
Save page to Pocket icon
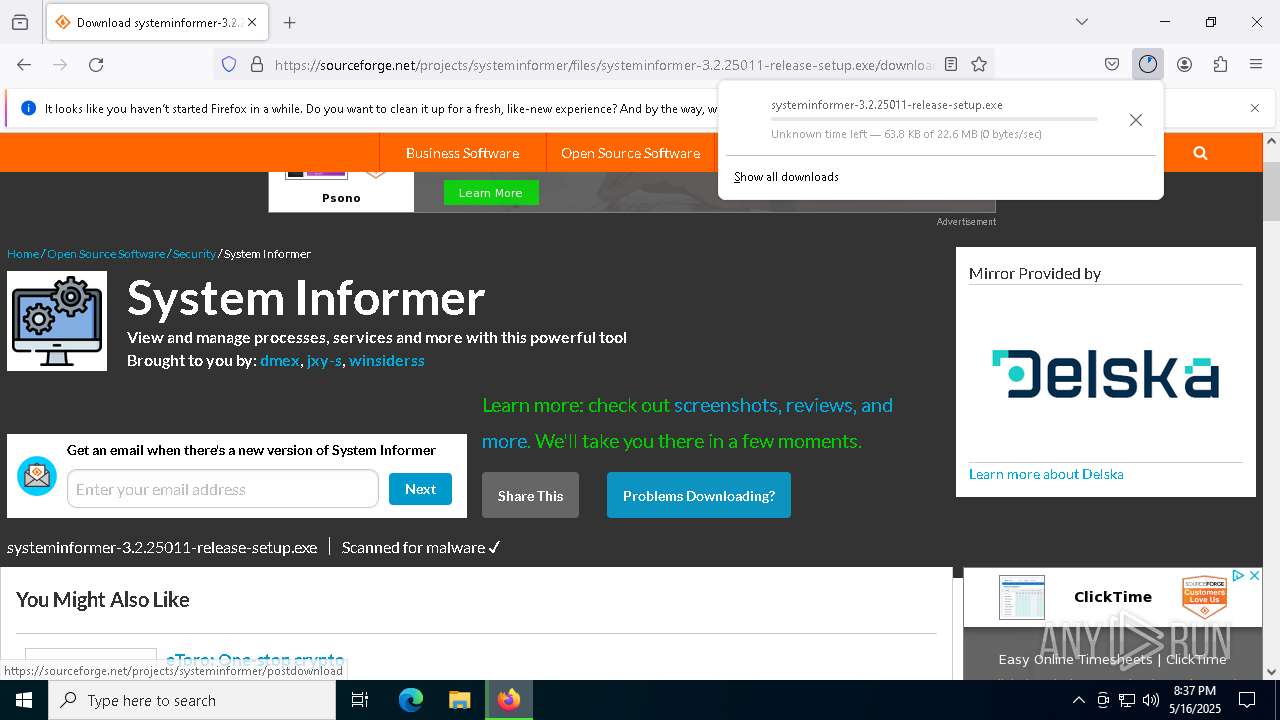click(x=1112, y=64)
